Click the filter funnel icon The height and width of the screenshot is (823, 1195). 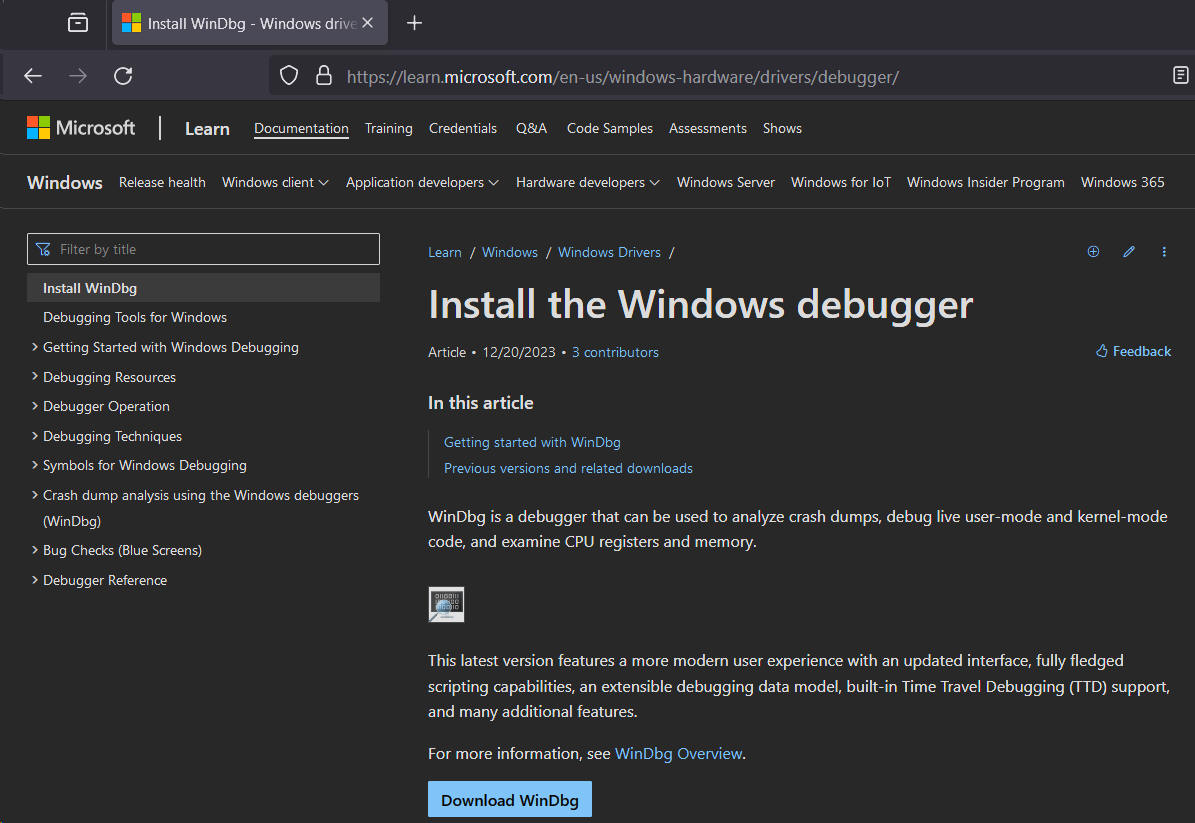tap(43, 249)
